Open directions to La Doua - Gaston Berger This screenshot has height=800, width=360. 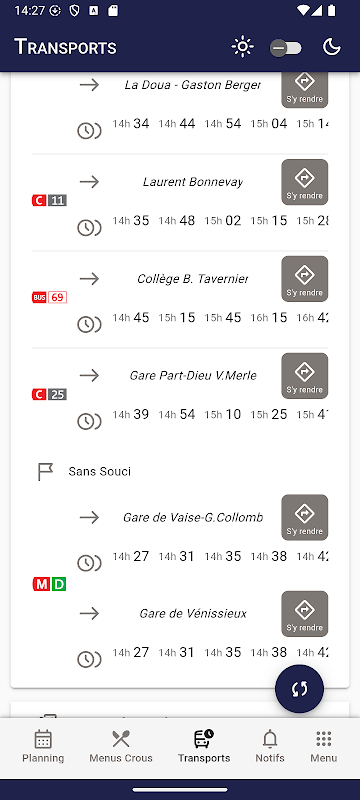click(304, 90)
